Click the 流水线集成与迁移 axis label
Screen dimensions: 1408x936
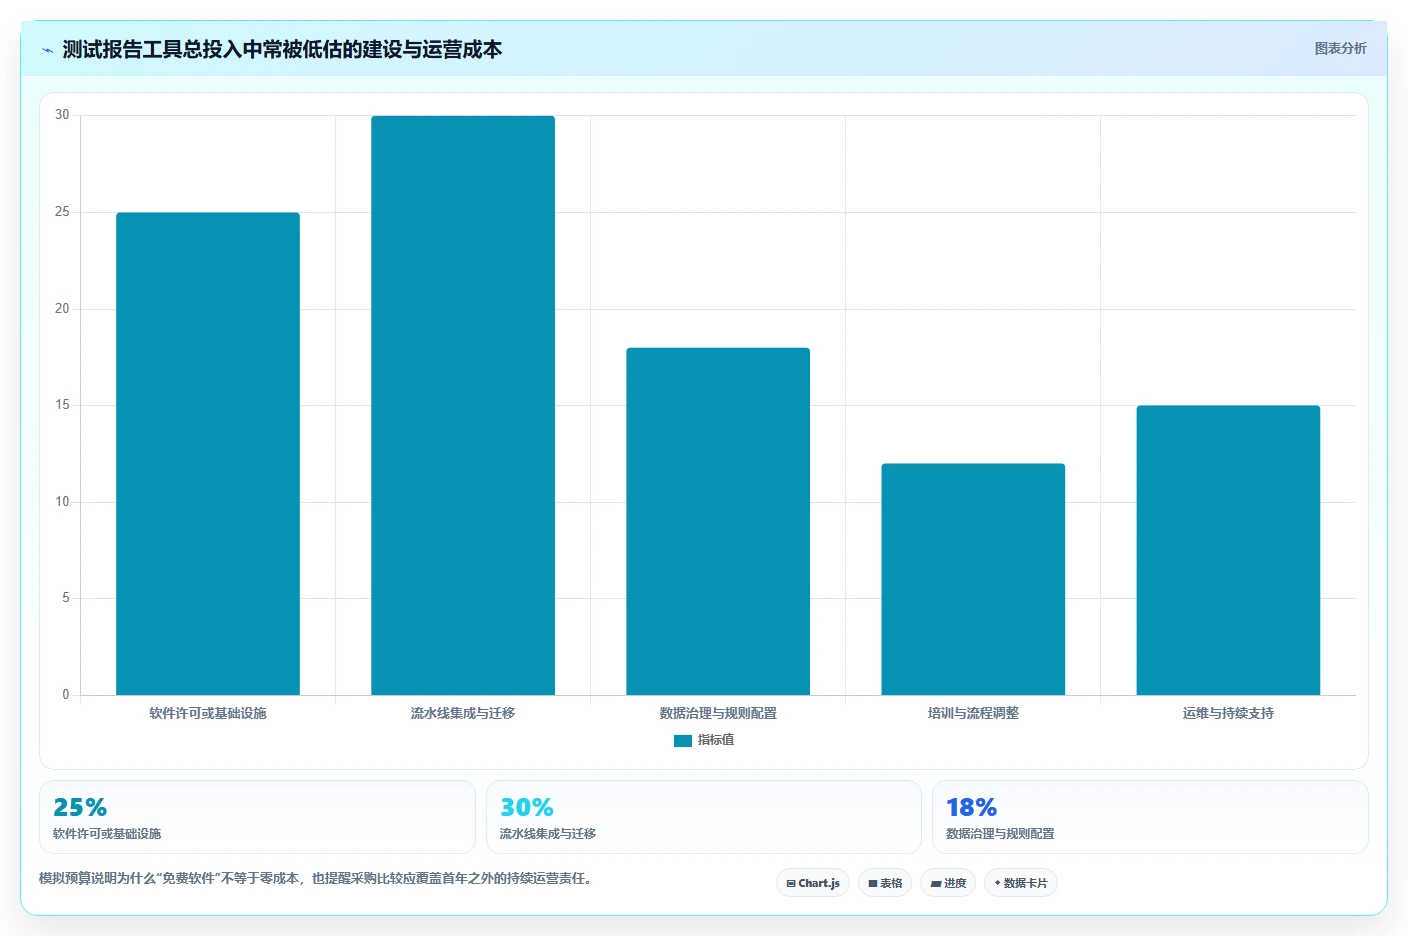click(463, 713)
